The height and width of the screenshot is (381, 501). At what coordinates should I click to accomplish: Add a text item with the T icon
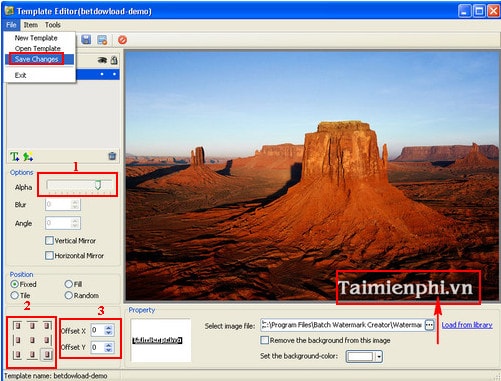point(14,156)
